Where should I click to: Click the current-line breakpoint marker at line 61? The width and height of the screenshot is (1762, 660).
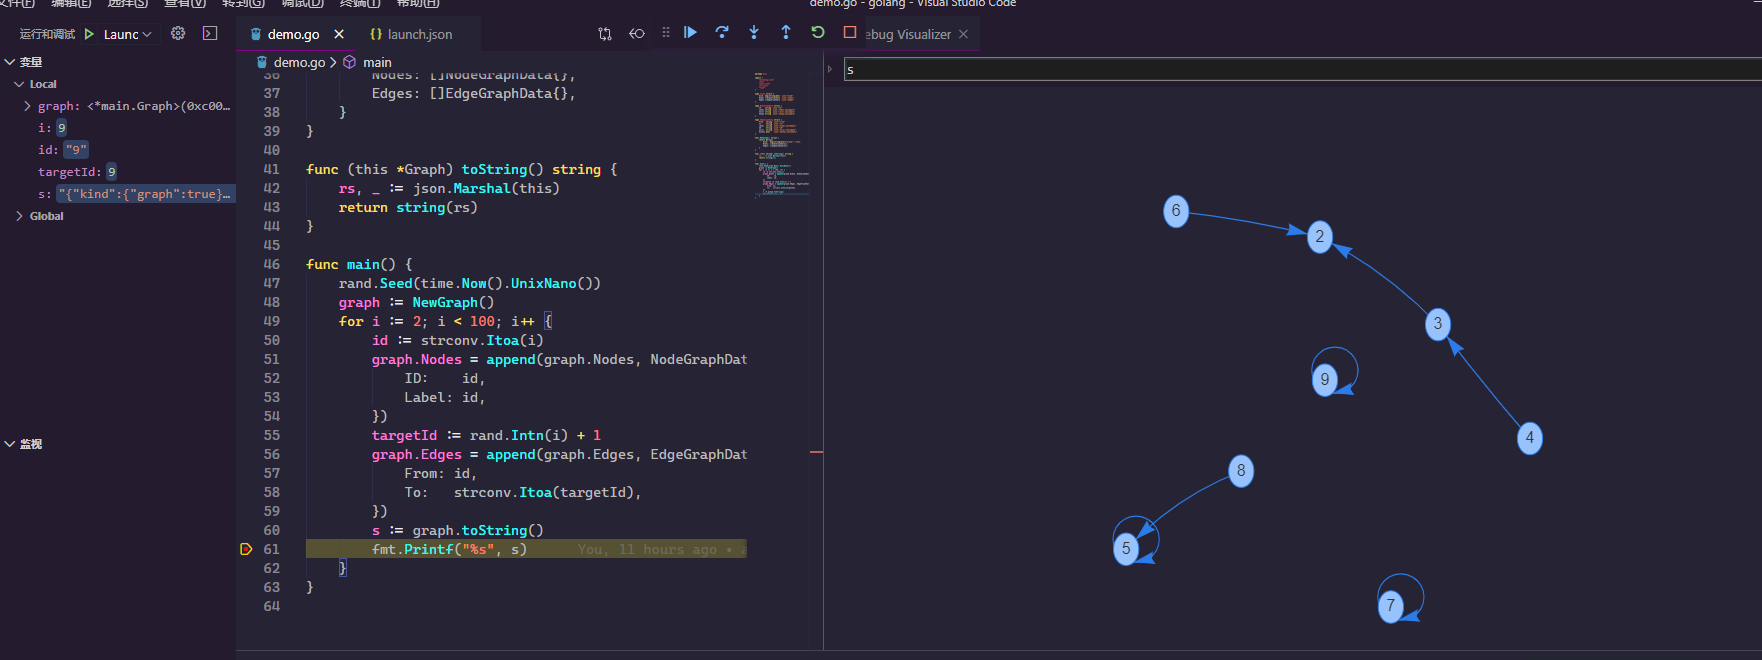tap(246, 549)
